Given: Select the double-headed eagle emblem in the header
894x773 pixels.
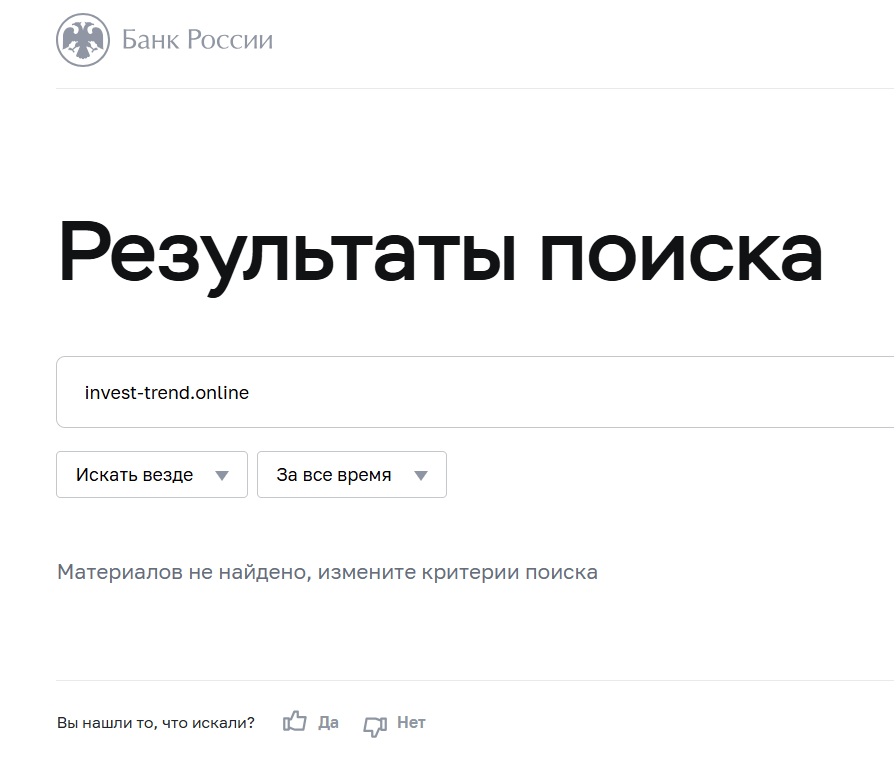Looking at the screenshot, I should tap(81, 40).
